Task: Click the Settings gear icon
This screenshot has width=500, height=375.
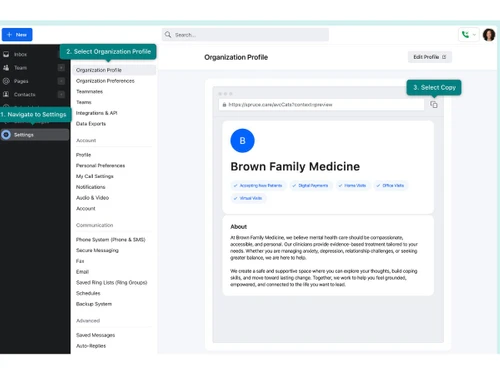Action: pos(6,135)
